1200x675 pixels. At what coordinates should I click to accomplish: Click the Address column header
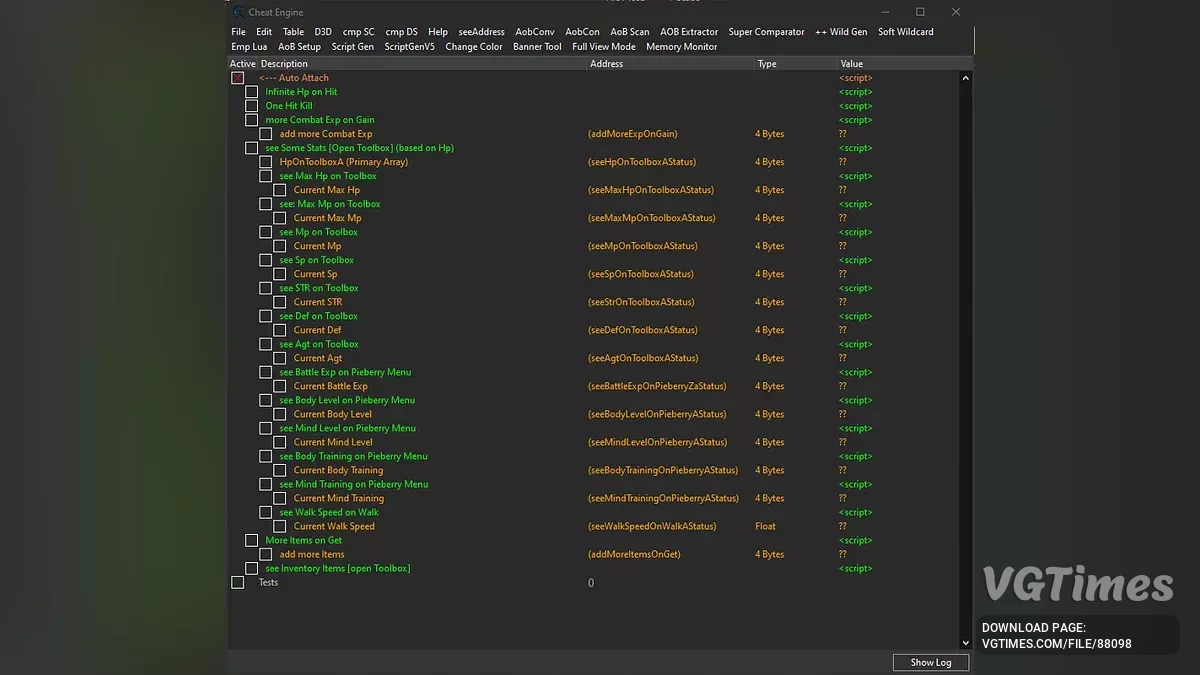(x=607, y=64)
